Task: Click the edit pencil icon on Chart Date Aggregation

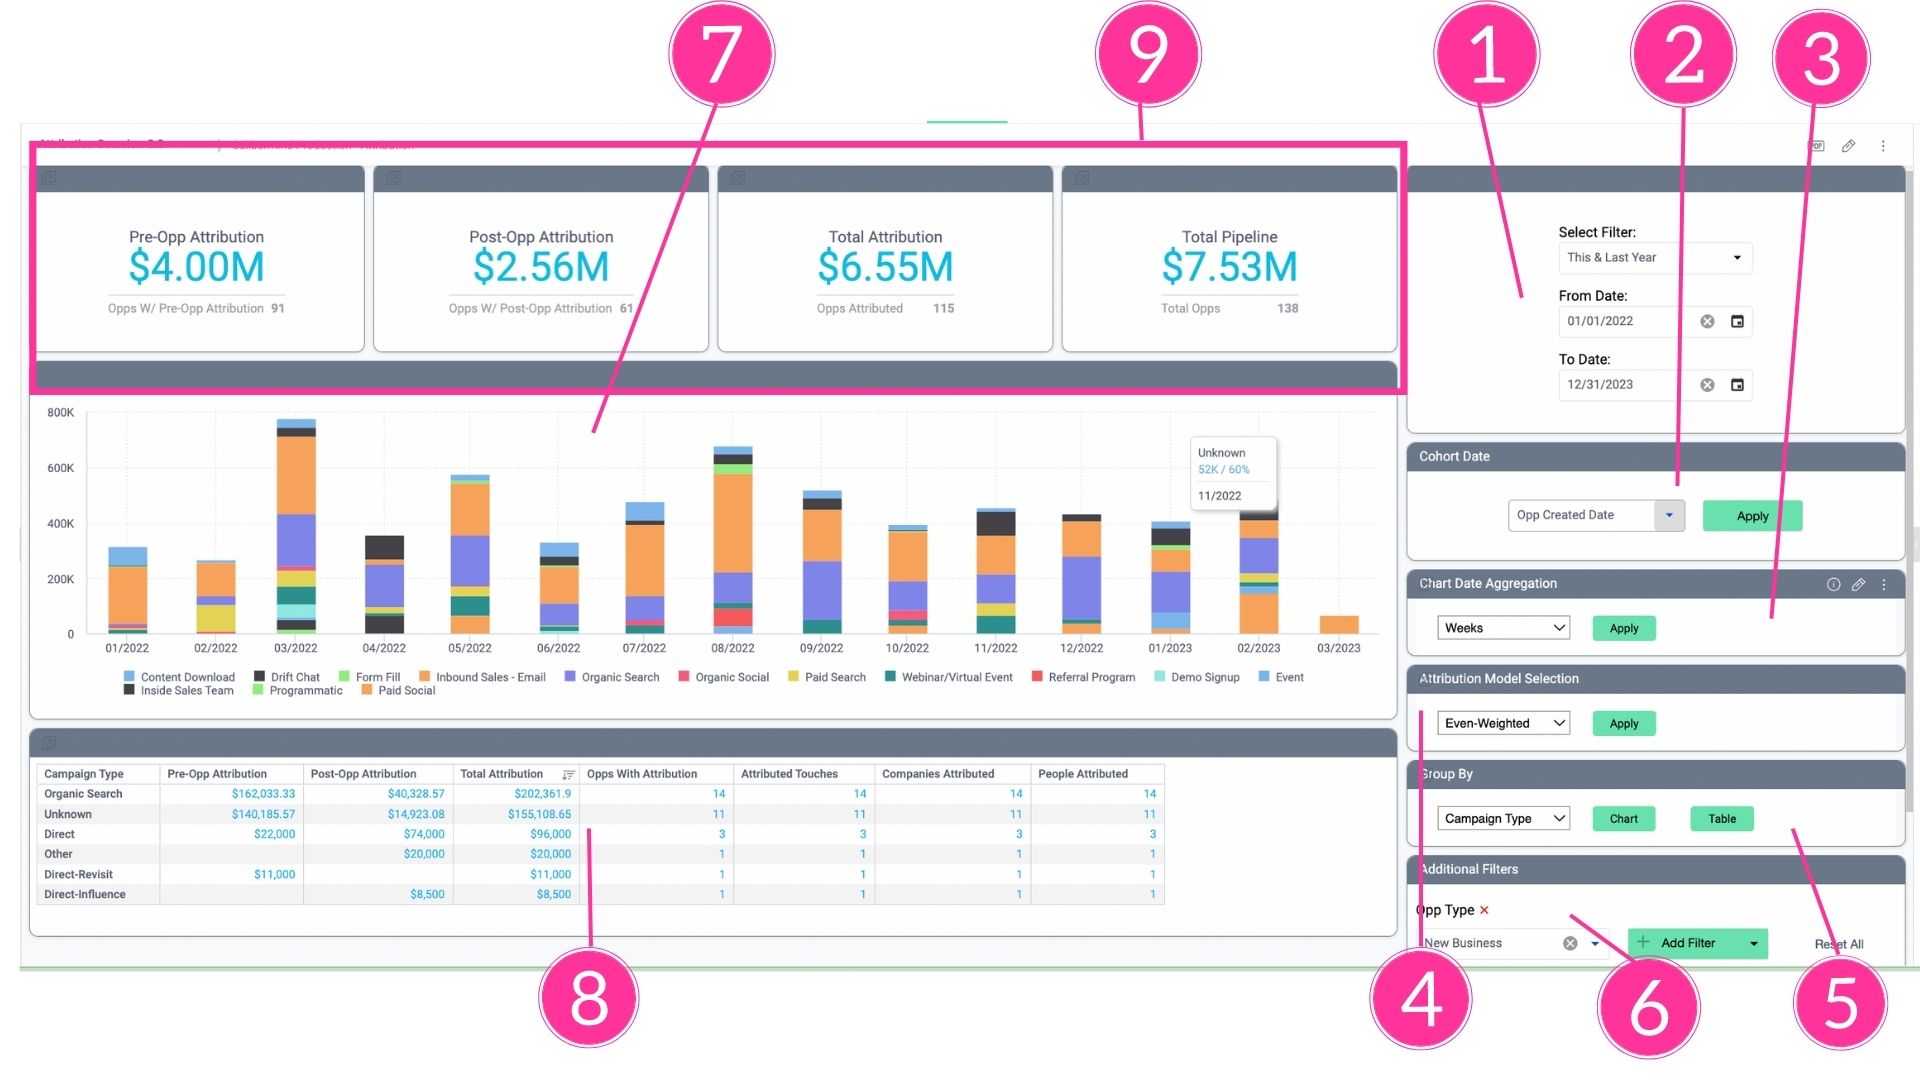Action: [x=1858, y=582]
